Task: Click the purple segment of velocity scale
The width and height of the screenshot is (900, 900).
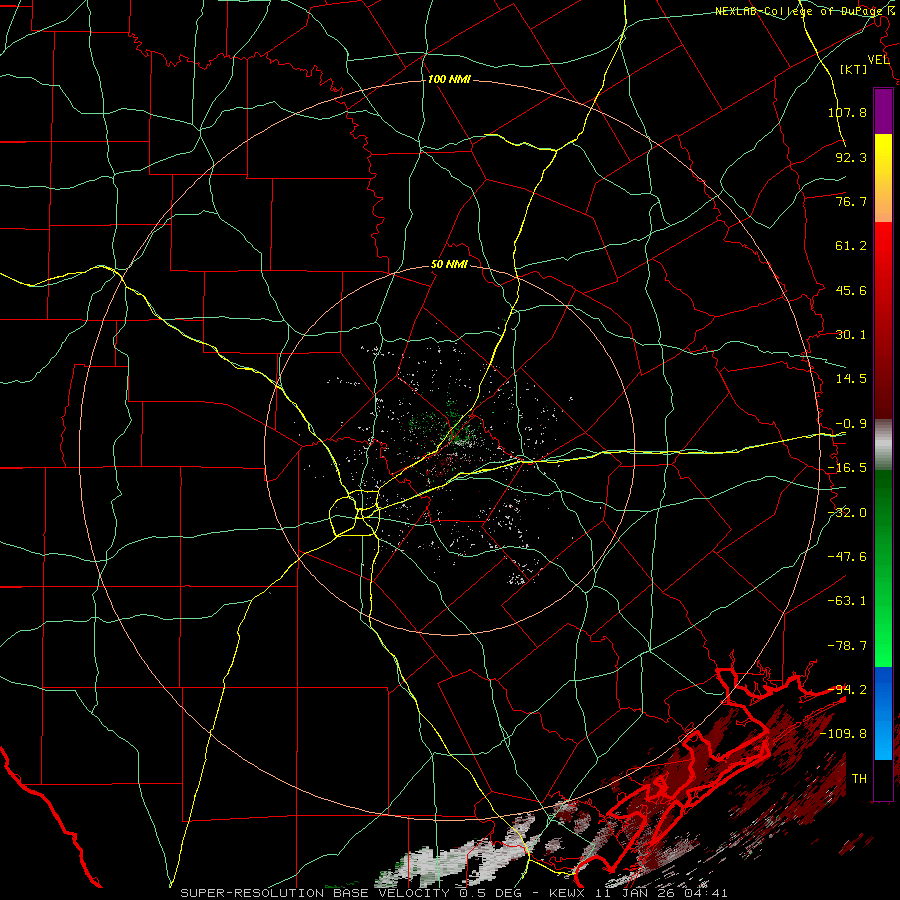Action: pos(883,111)
